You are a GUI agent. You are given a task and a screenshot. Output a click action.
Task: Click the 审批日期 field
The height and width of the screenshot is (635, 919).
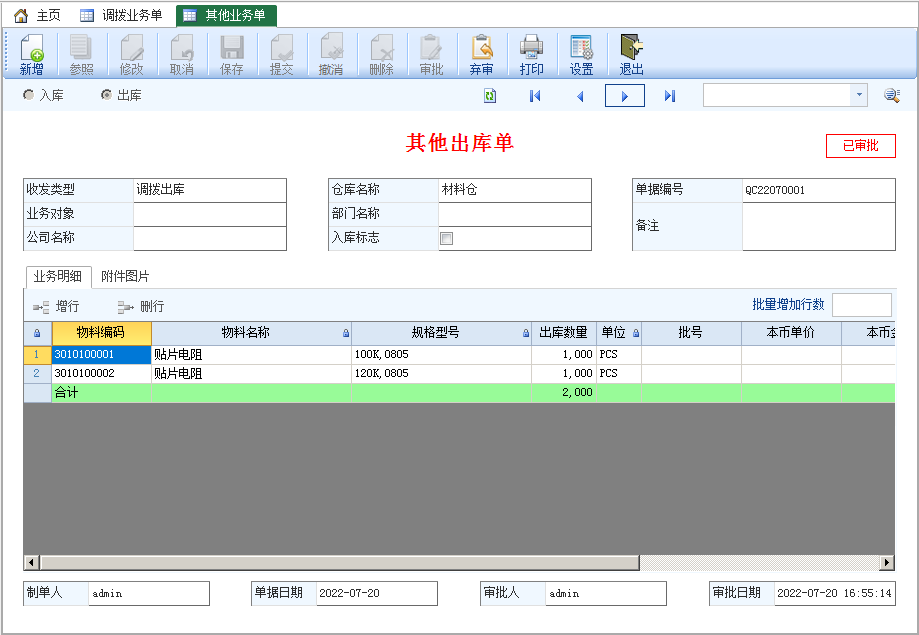coord(835,593)
